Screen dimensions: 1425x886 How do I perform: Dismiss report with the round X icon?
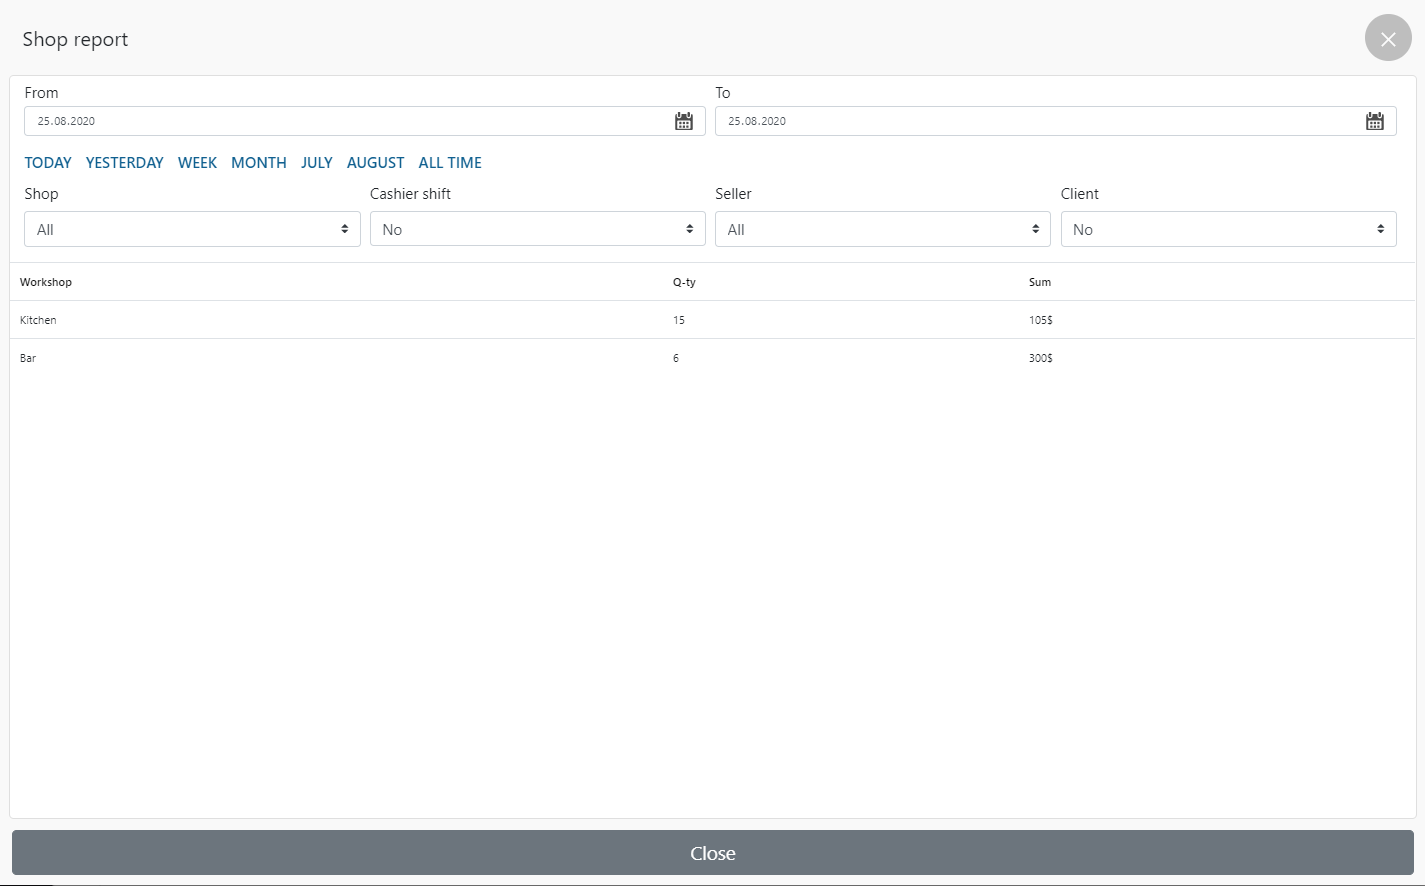1388,38
